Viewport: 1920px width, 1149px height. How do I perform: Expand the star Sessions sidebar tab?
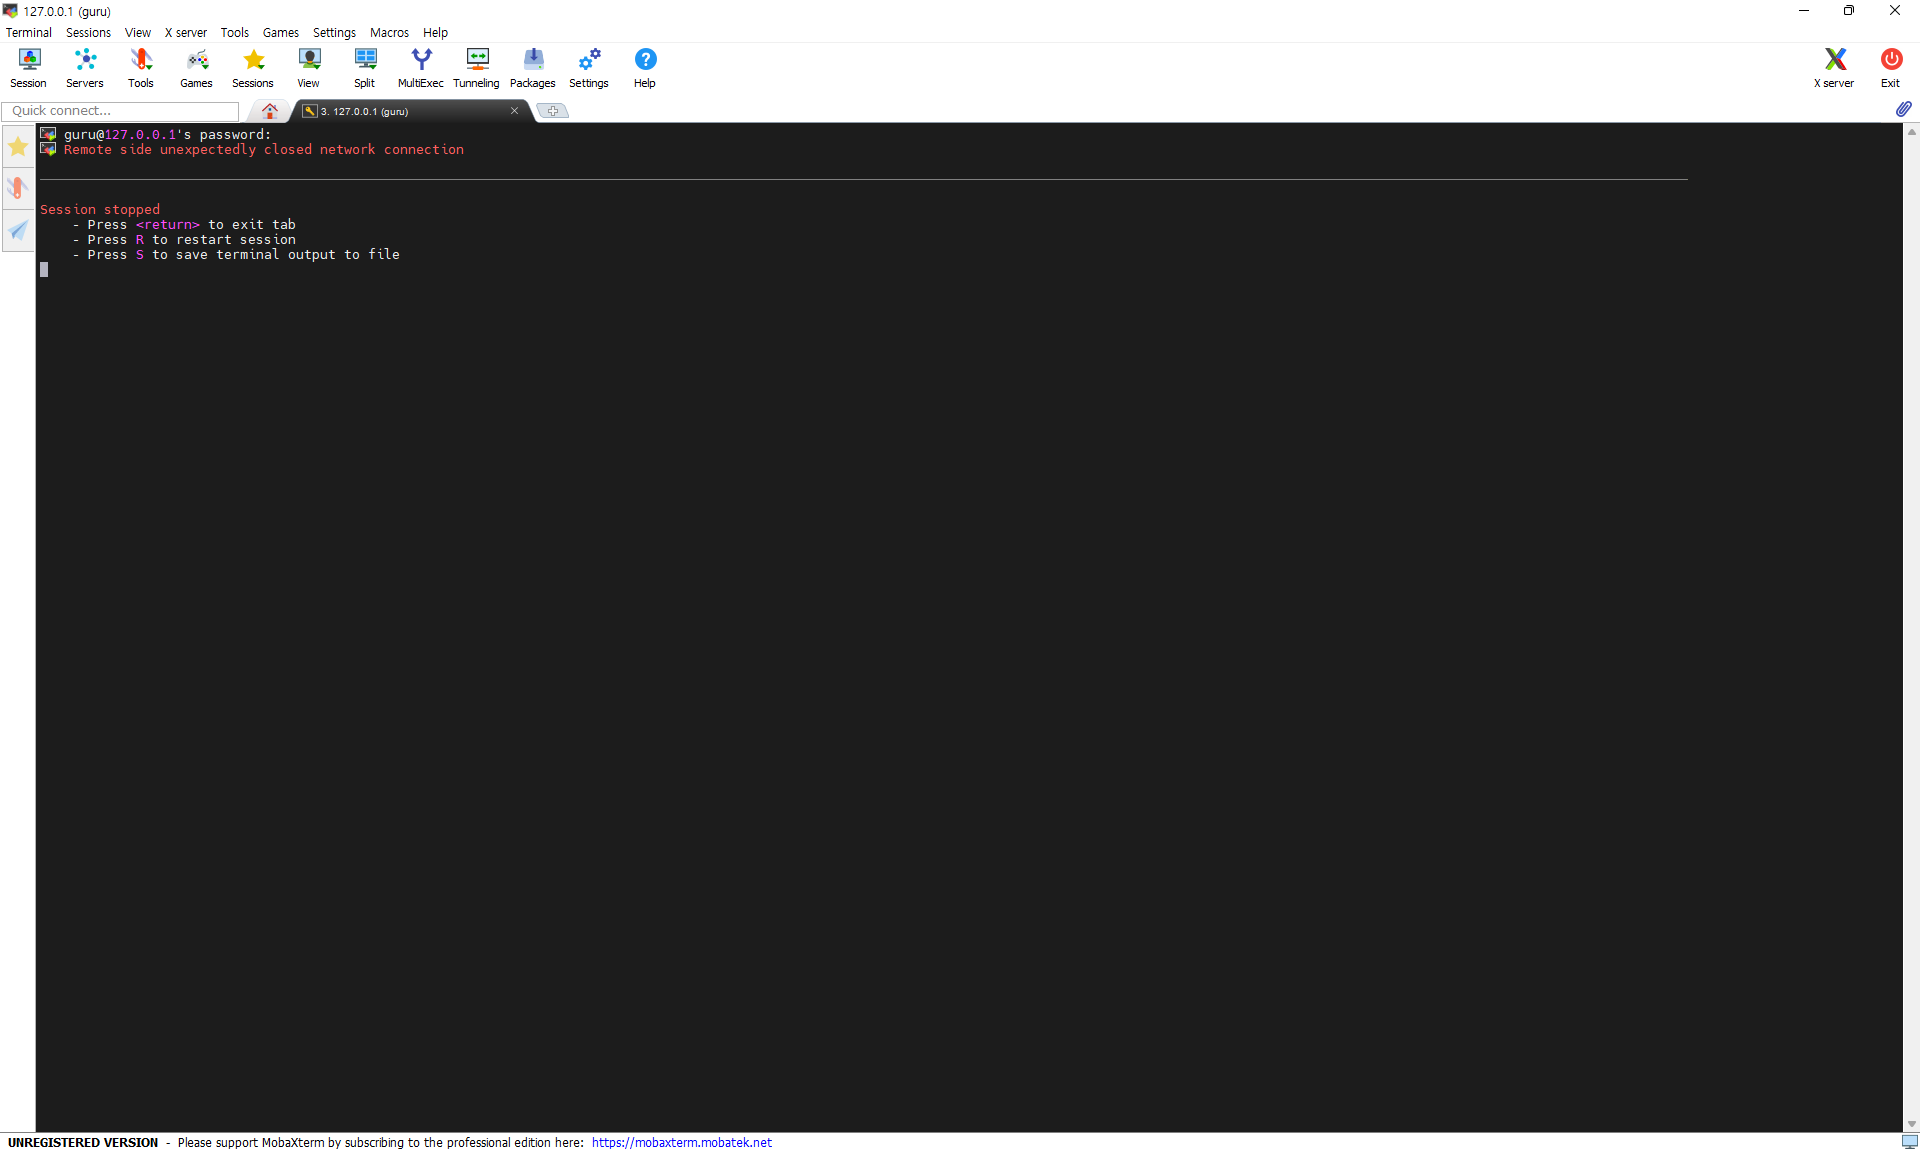(18, 147)
